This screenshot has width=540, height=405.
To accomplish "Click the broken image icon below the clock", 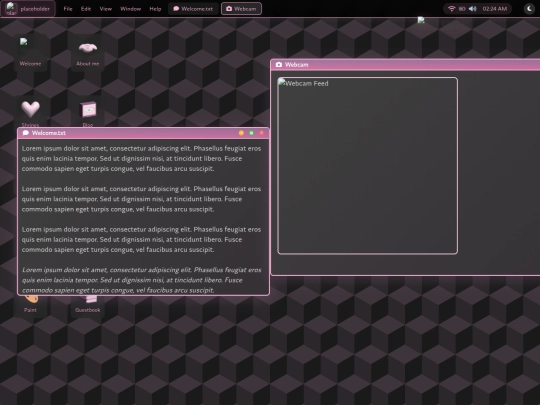I will pos(421,20).
